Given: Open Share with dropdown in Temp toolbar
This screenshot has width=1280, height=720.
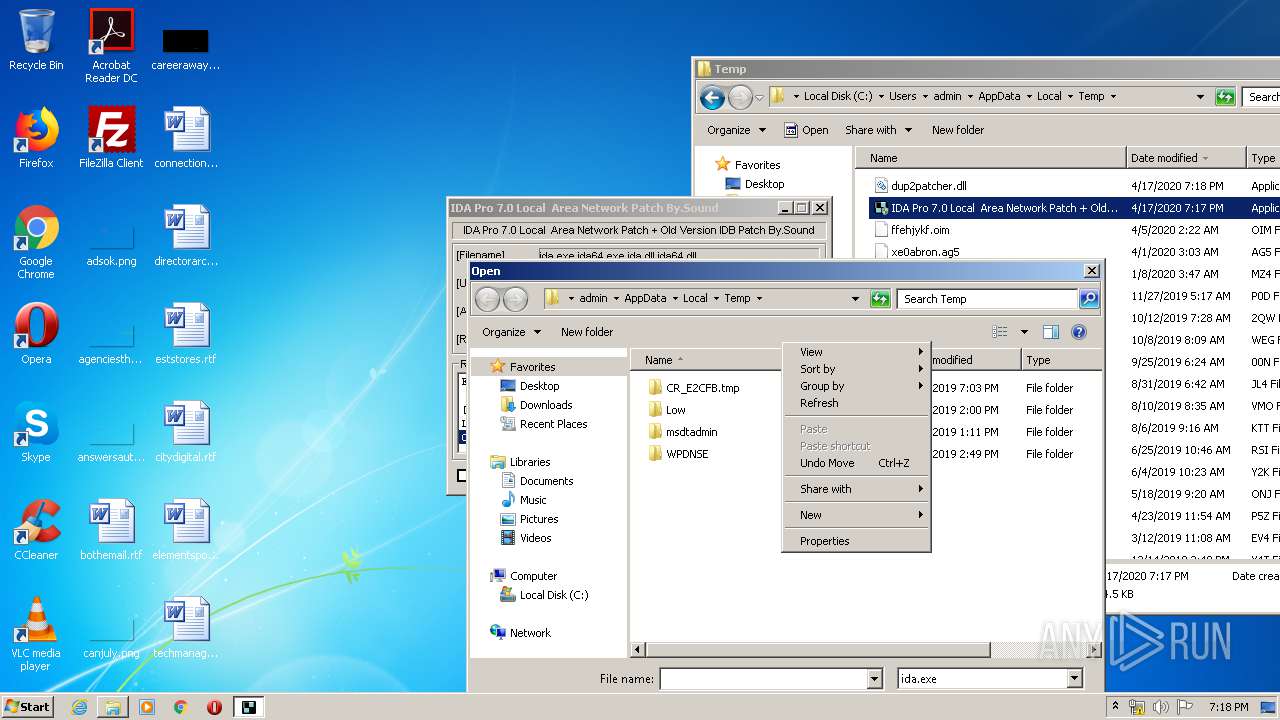Looking at the screenshot, I should coord(878,130).
